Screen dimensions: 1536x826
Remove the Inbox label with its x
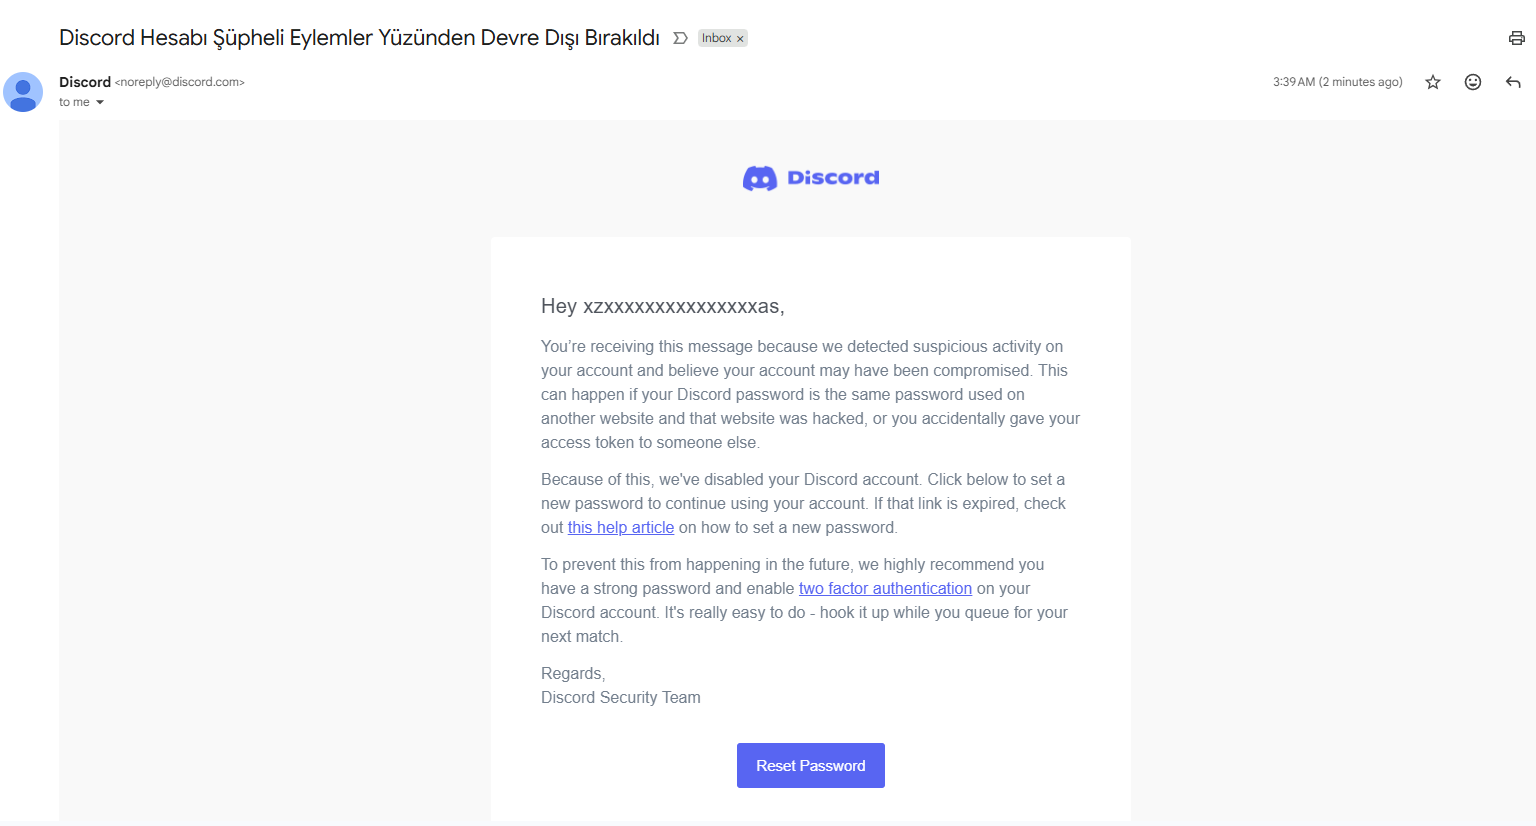[740, 39]
